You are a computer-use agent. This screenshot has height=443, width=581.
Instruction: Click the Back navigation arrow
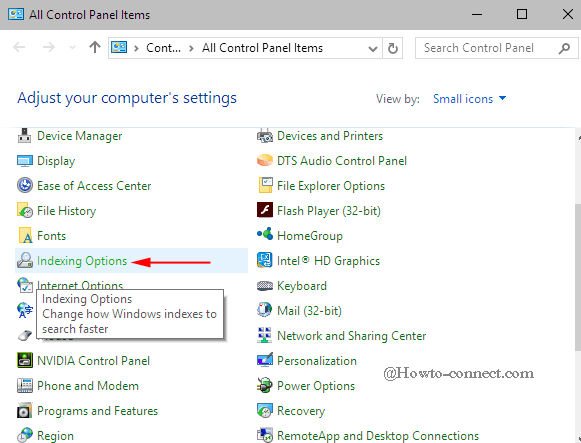19,47
